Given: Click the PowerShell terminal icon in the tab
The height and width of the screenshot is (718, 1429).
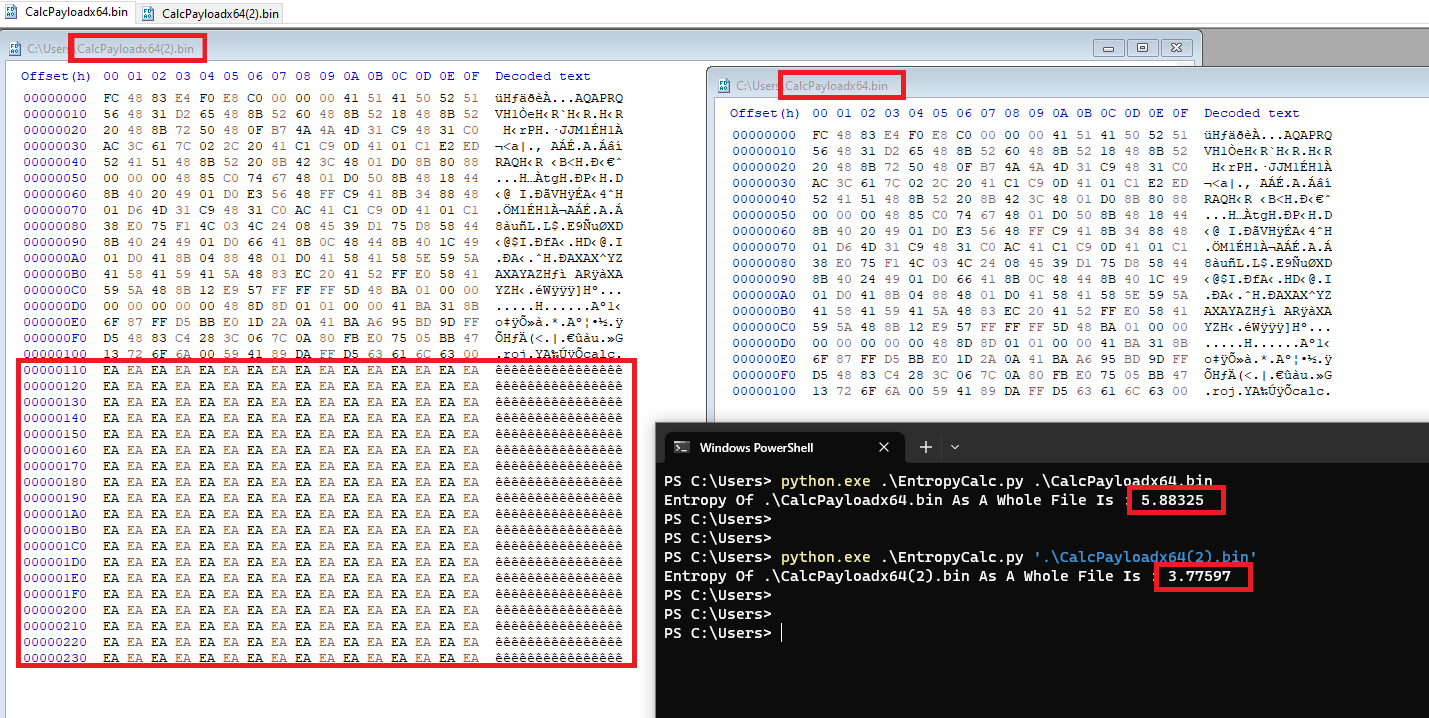Looking at the screenshot, I should click(681, 447).
